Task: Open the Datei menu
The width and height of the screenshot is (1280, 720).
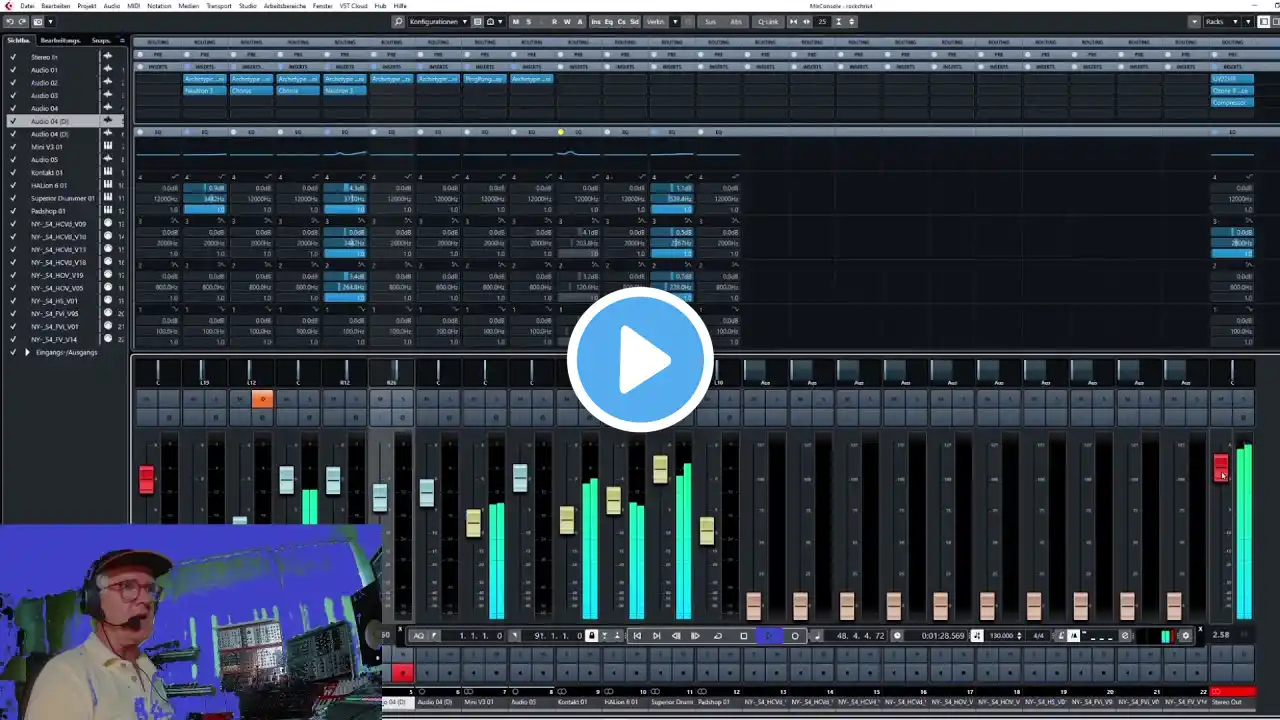Action: 27,6
